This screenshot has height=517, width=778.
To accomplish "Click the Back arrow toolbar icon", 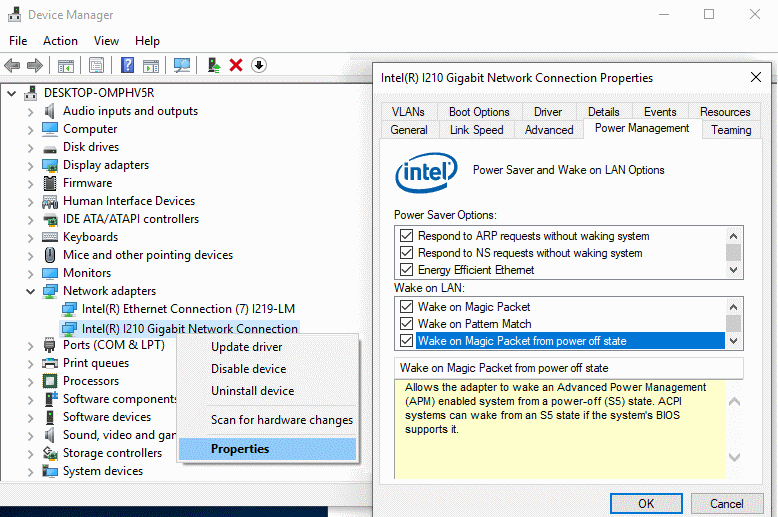I will (12, 65).
